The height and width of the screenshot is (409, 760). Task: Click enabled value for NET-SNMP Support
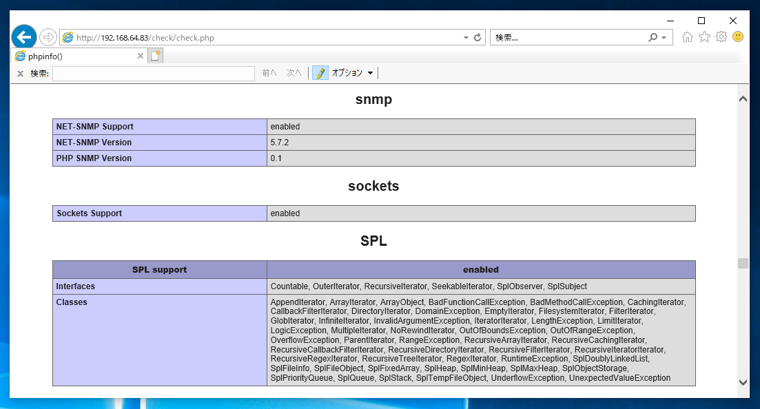click(285, 126)
